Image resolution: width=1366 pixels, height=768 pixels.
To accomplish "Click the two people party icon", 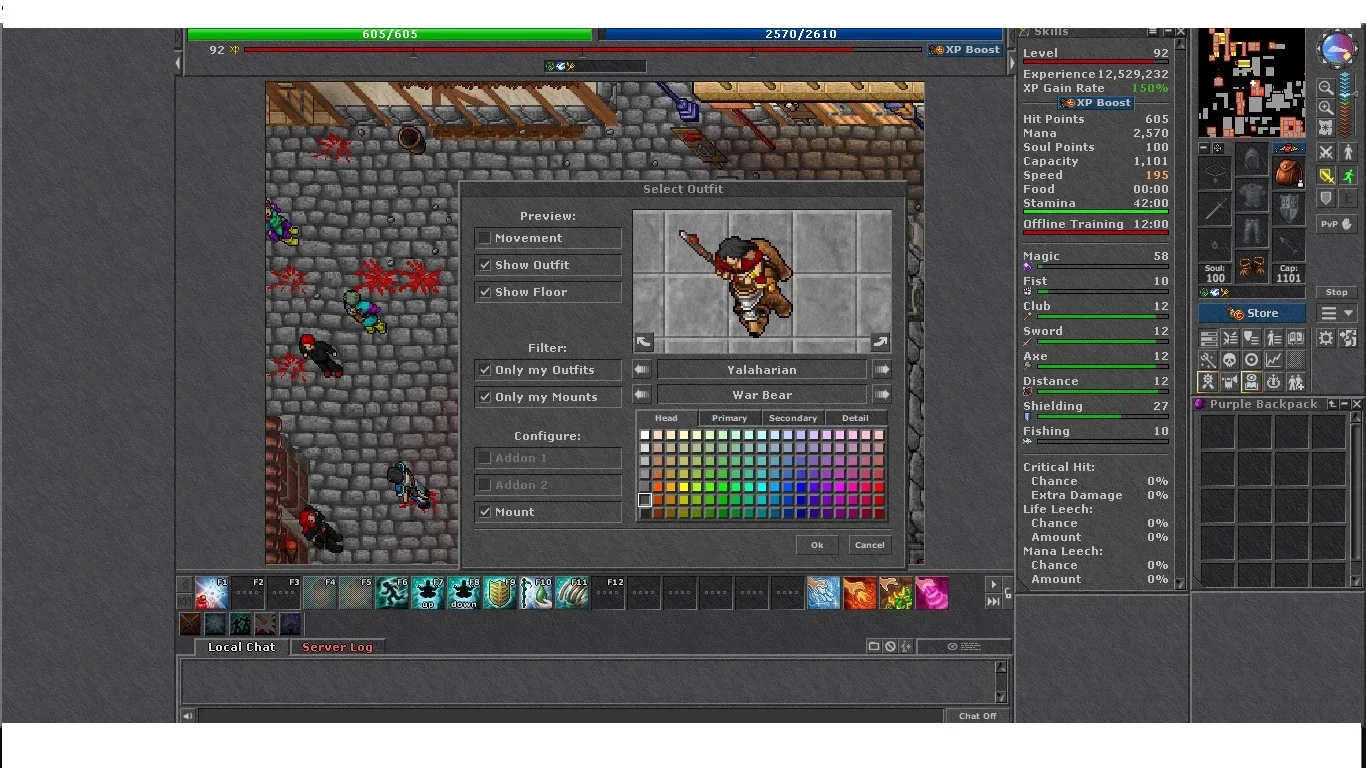I will [1295, 382].
